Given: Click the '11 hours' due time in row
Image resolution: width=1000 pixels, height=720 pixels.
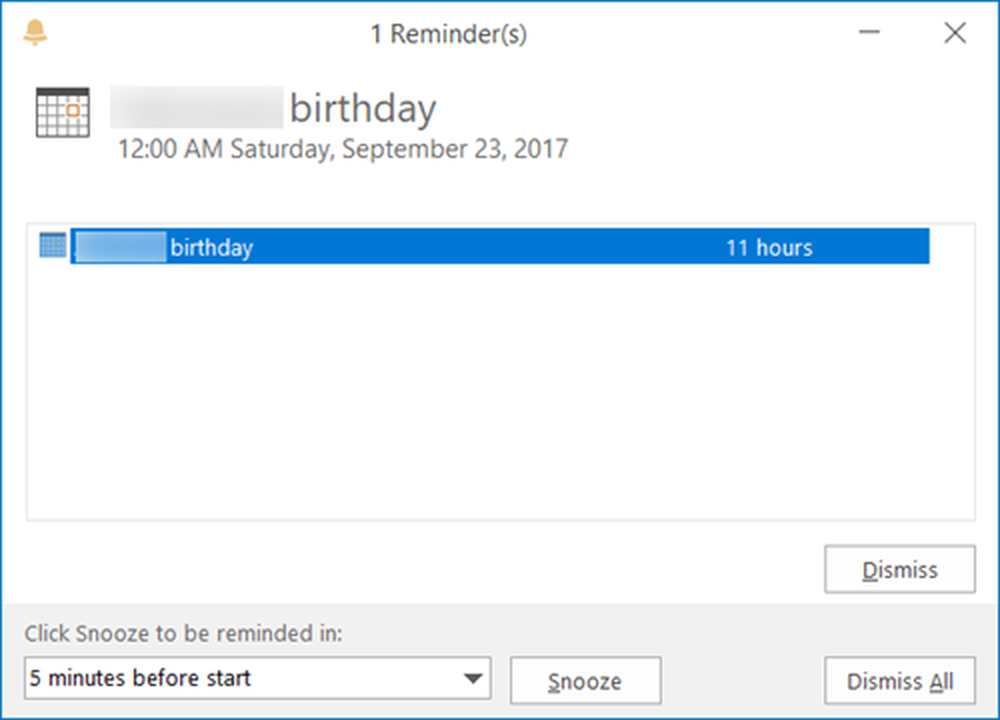Looking at the screenshot, I should [x=768, y=247].
